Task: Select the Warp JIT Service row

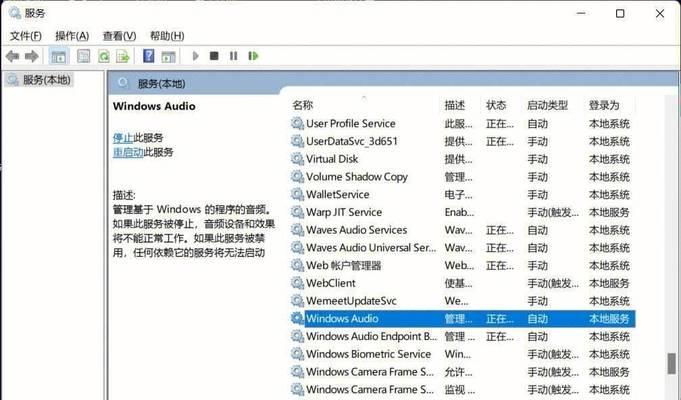Action: coord(463,212)
